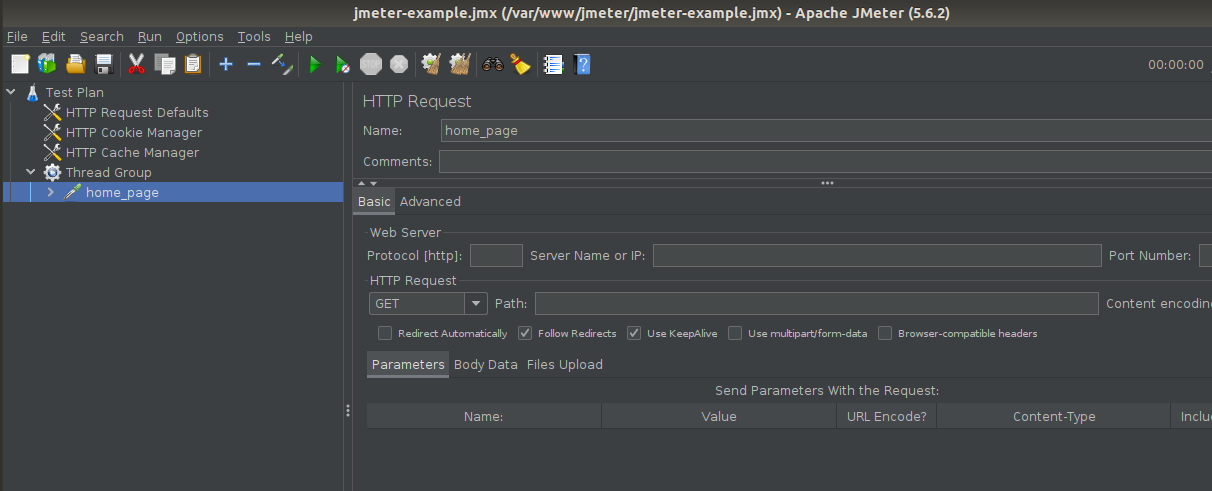
Task: Switch to the Basic tab
Action: click(374, 201)
